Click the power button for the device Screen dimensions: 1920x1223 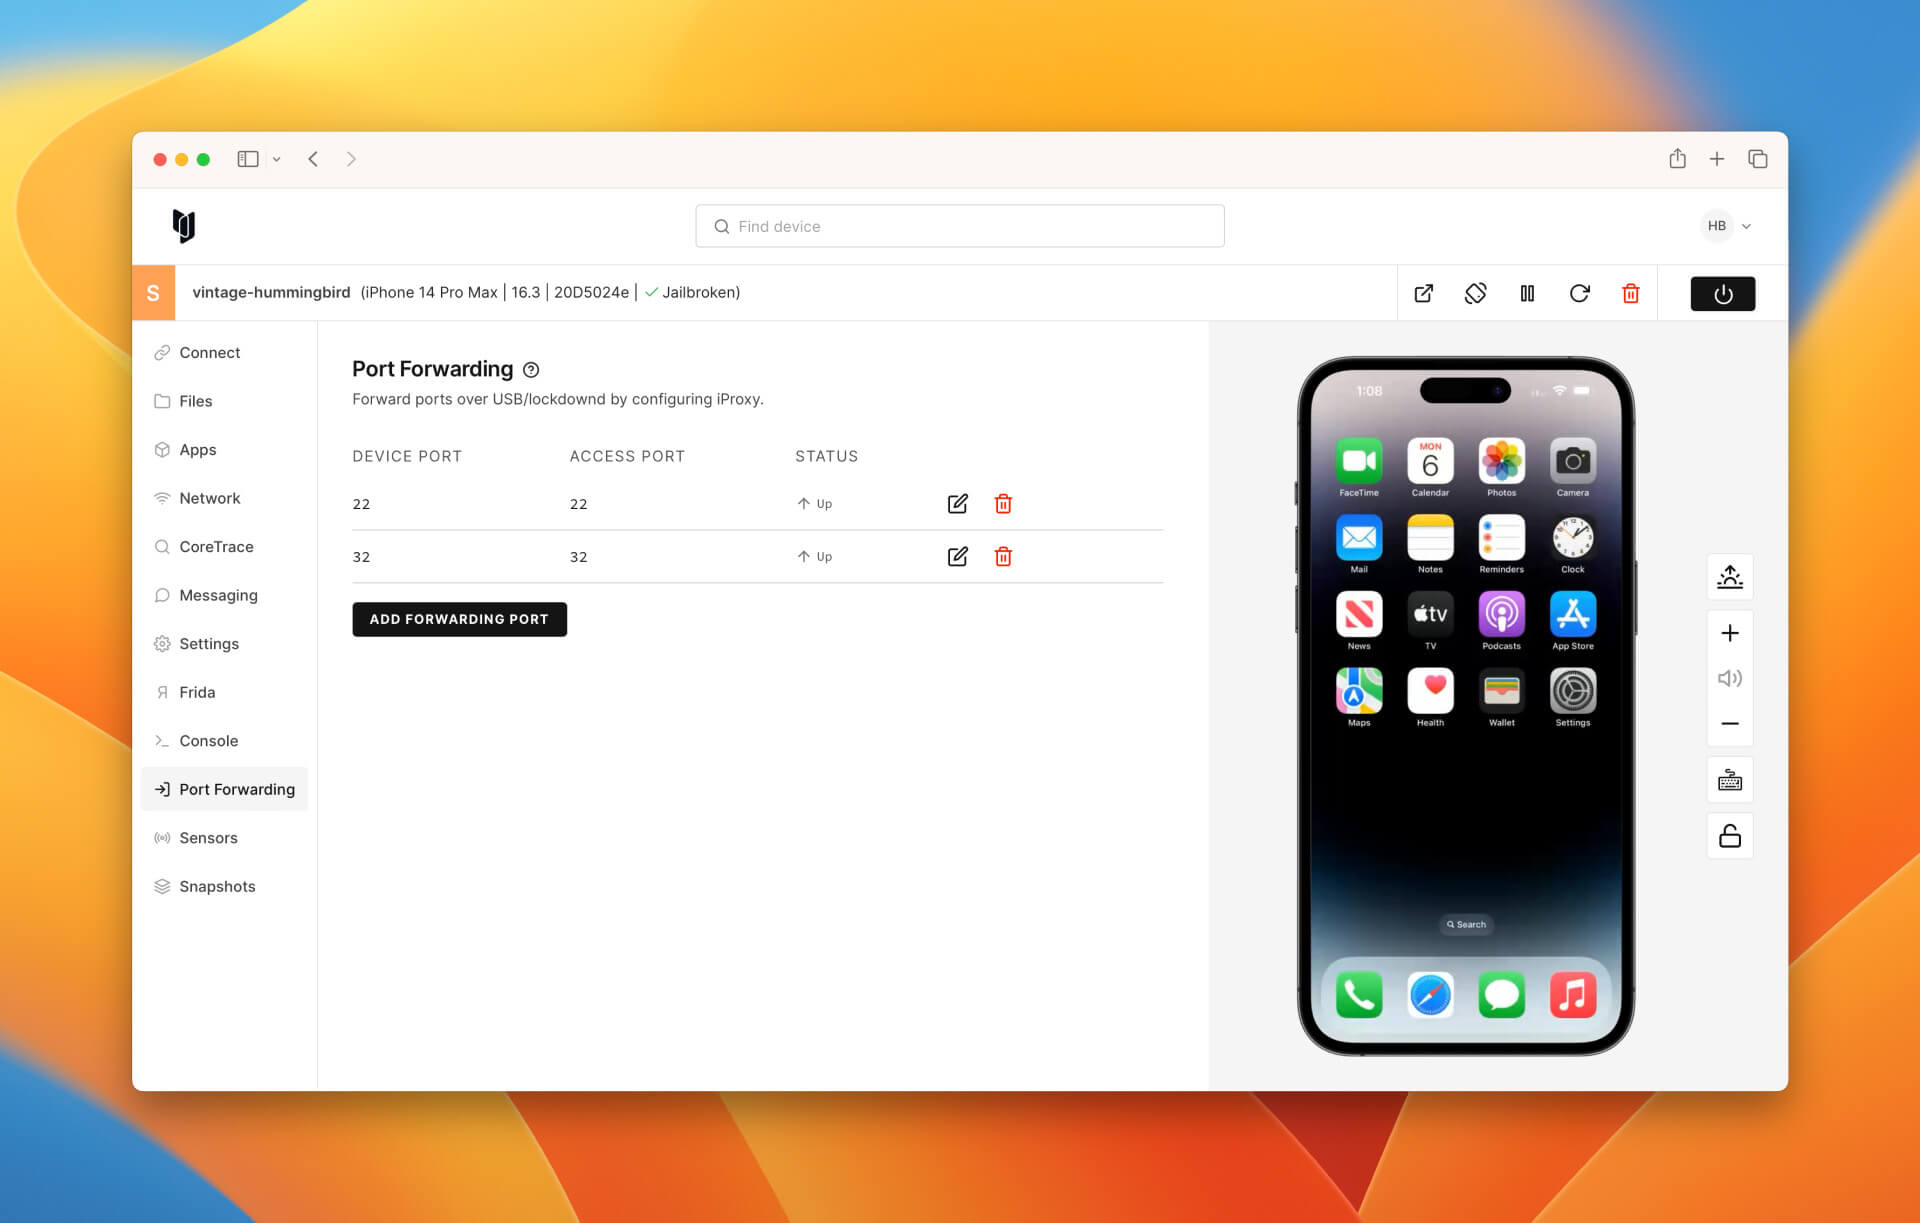coord(1722,293)
